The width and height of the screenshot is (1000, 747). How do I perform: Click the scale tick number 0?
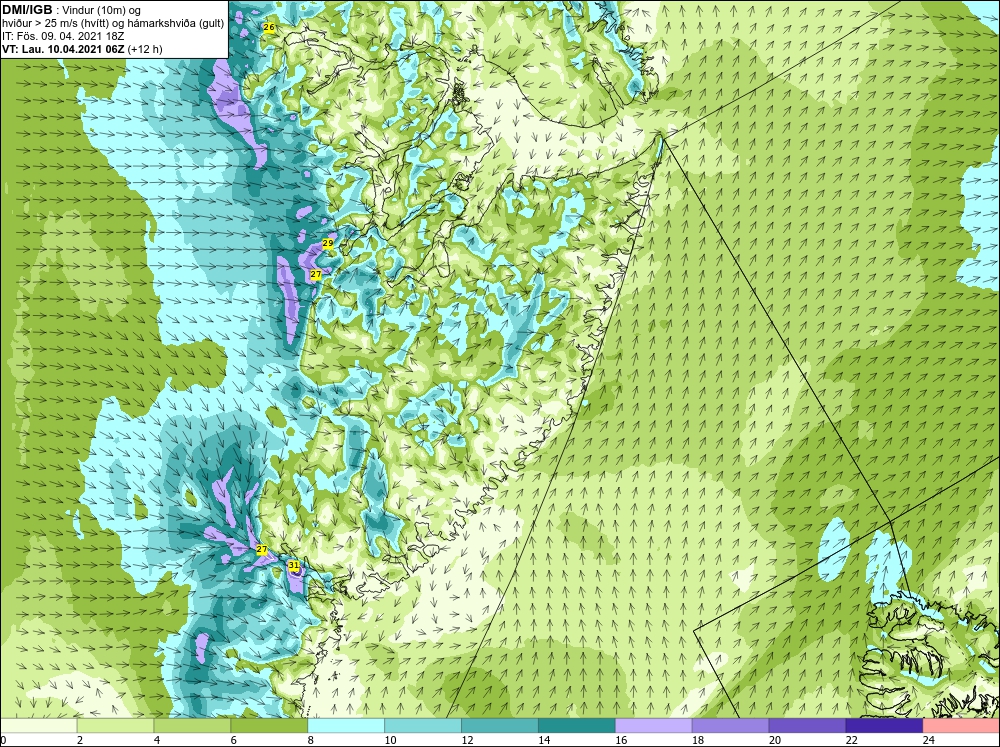point(3,740)
